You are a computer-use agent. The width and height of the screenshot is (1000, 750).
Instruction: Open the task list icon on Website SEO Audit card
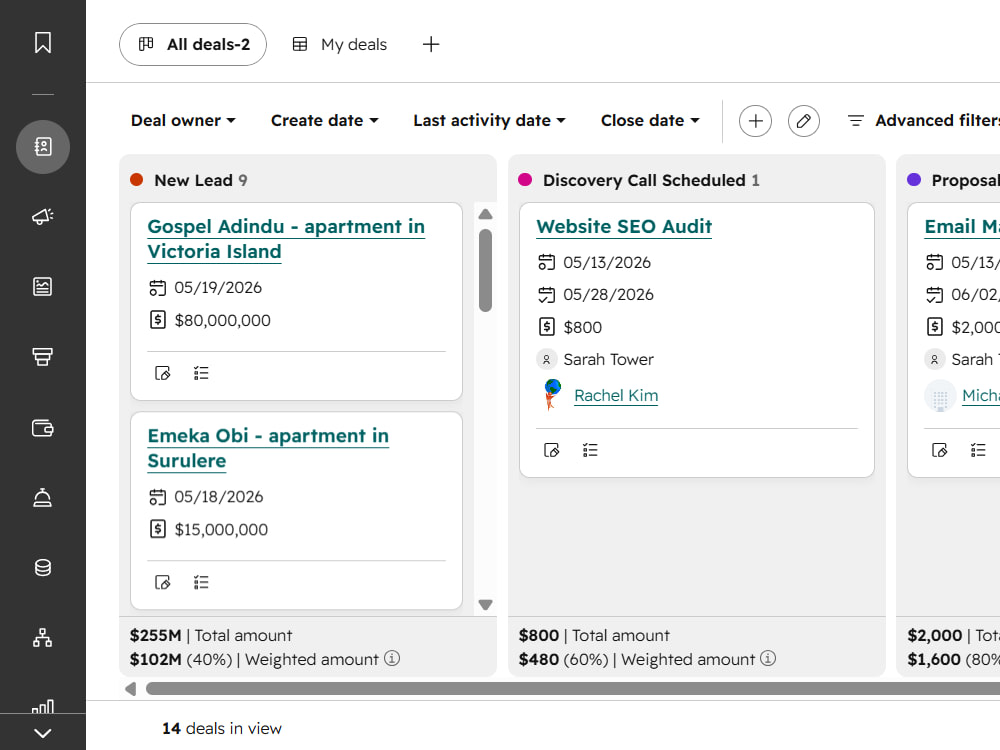[x=590, y=450]
